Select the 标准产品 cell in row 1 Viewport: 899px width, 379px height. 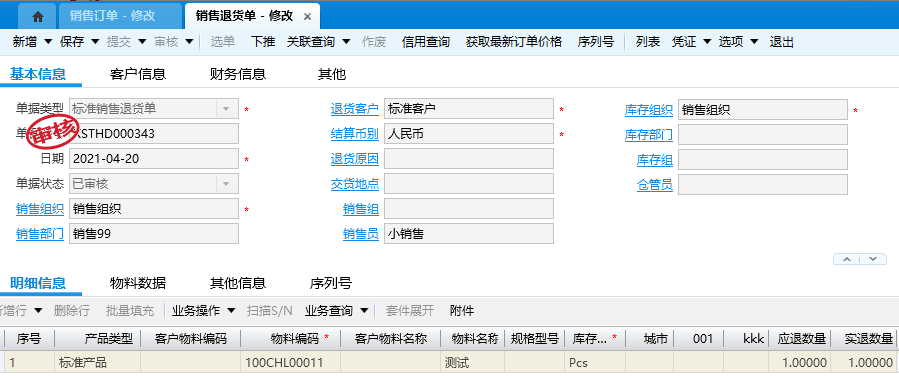pos(97,363)
